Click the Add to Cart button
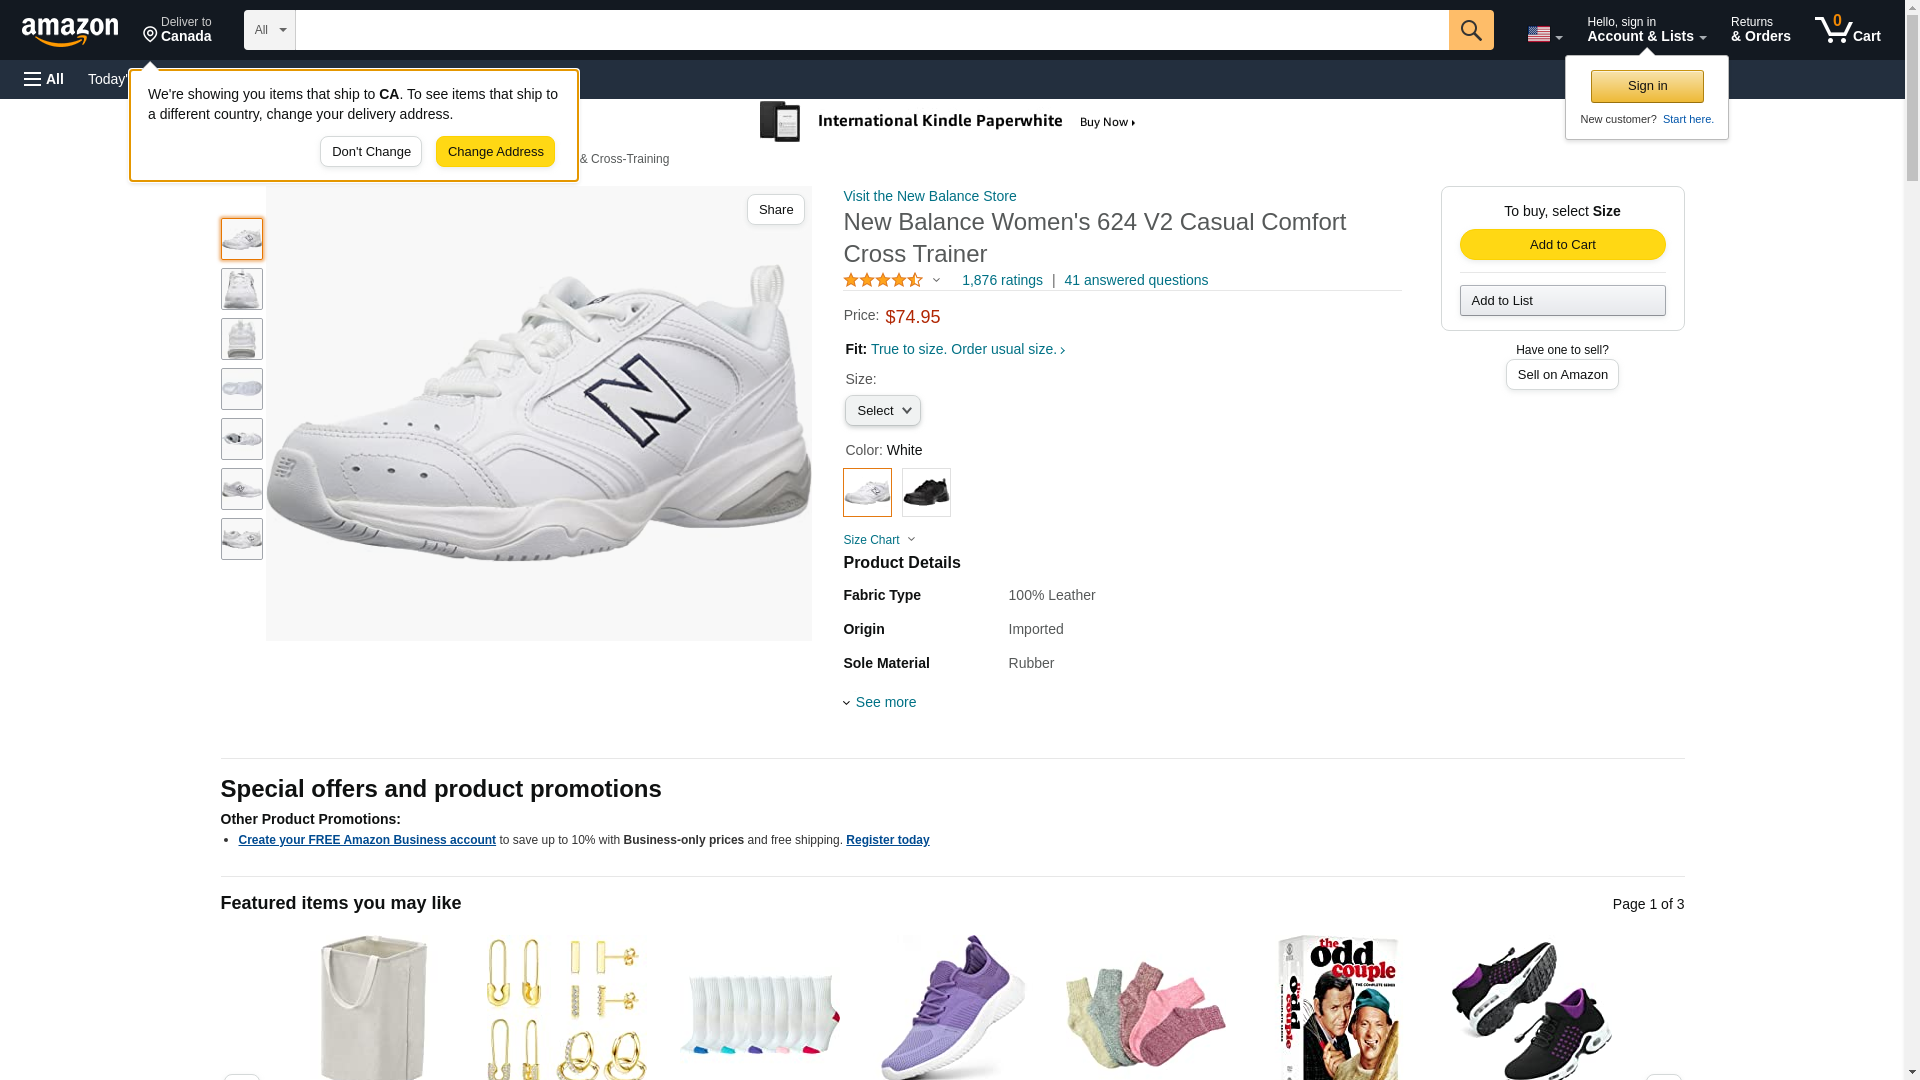This screenshot has height=1080, width=1920. tap(1562, 245)
